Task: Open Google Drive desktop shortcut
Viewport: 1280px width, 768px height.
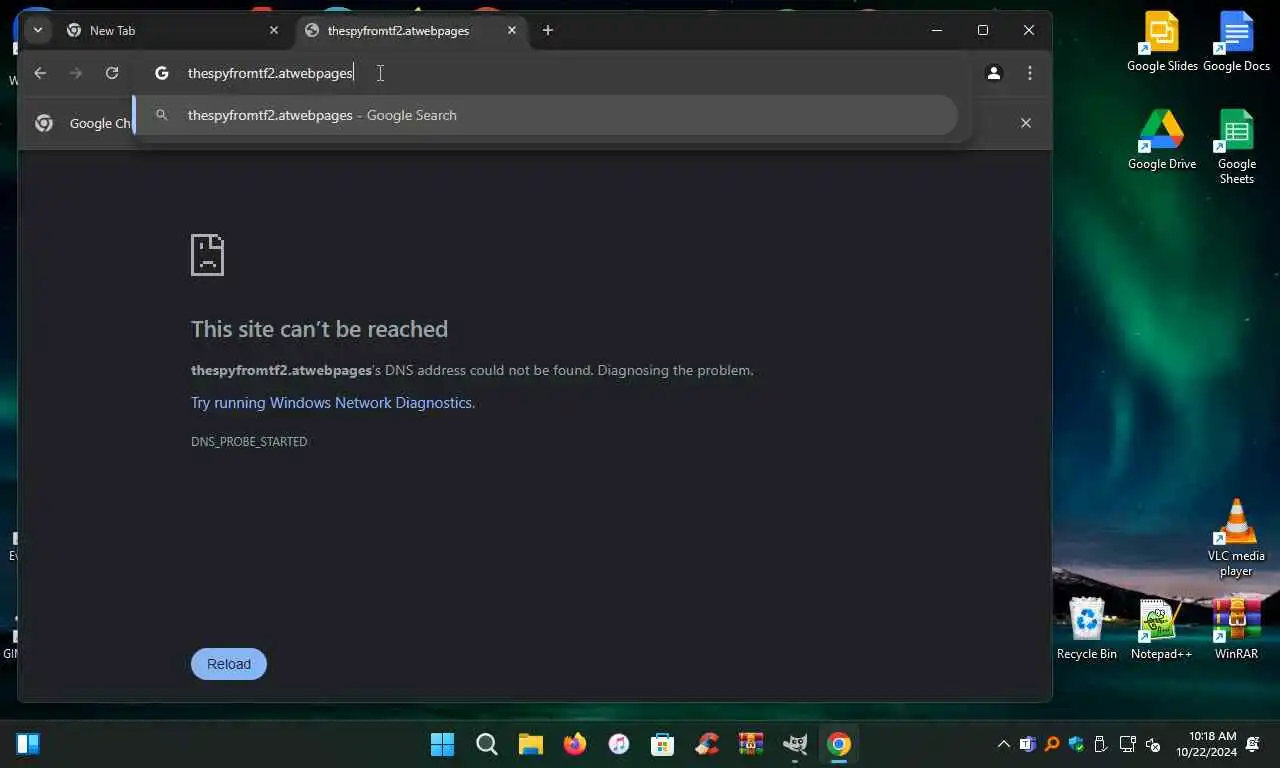Action: [1162, 140]
